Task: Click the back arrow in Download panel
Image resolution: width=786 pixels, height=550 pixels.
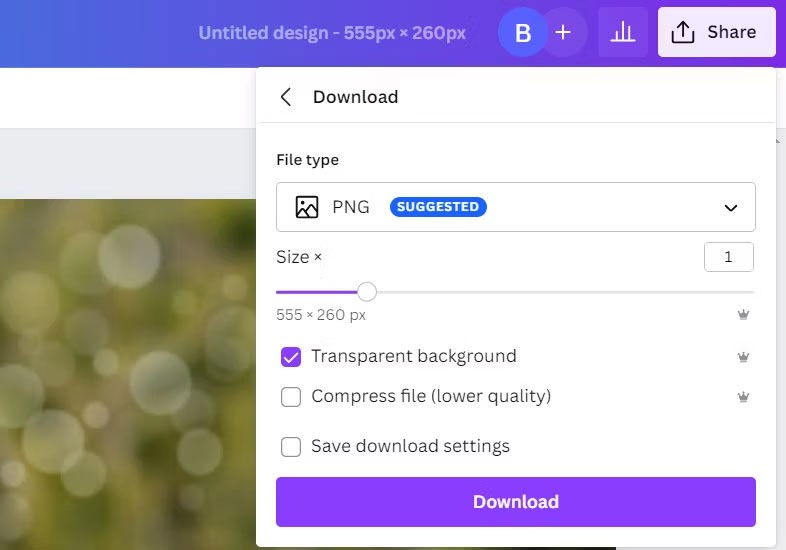Action: click(286, 97)
